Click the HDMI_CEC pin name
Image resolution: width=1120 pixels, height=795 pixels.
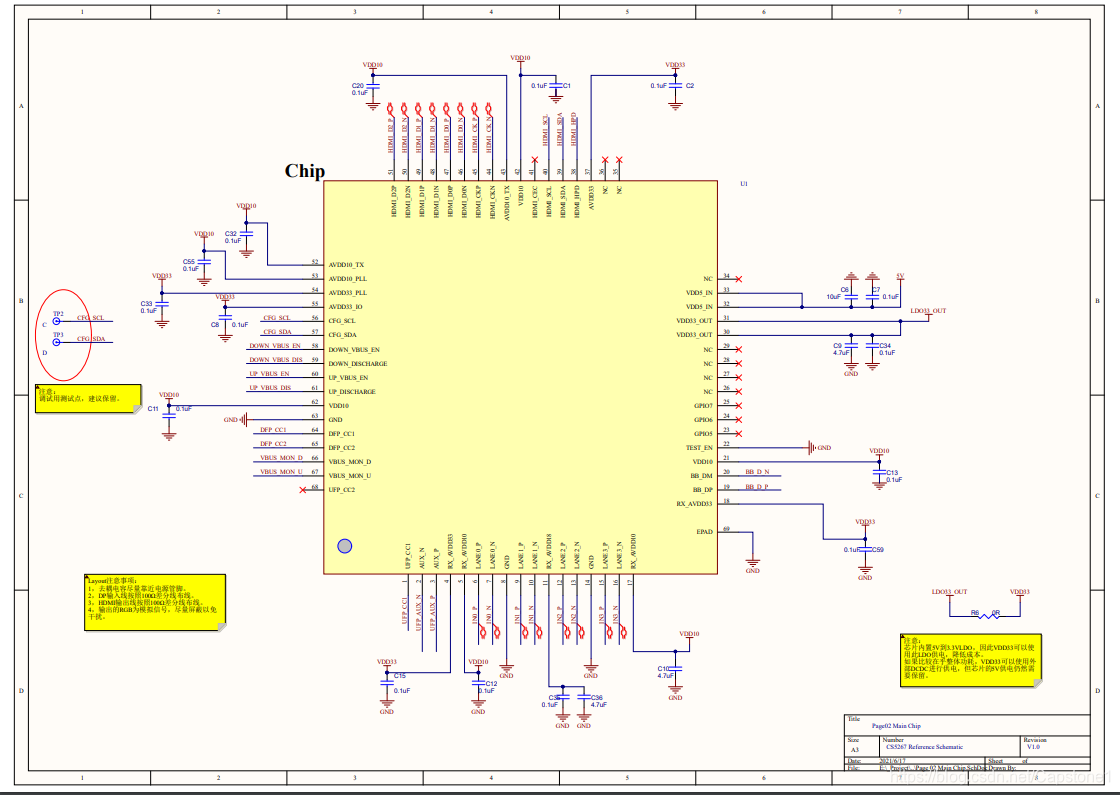[535, 201]
